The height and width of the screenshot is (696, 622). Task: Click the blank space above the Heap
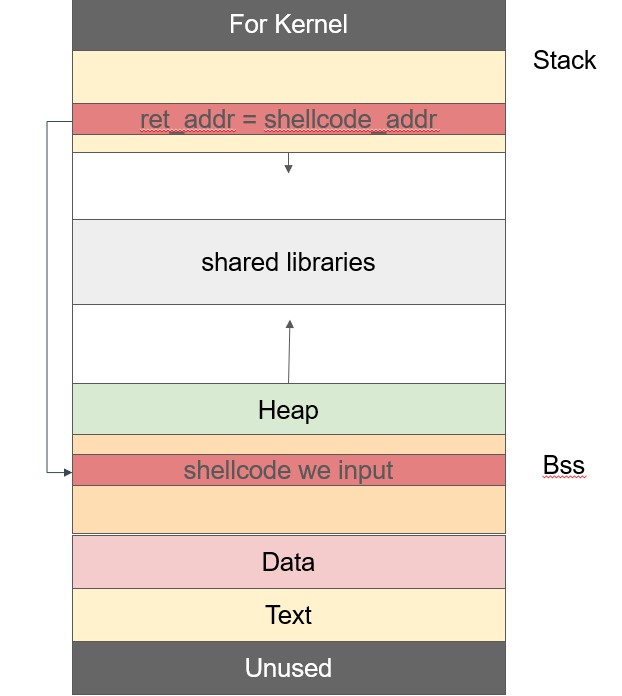pos(289,344)
